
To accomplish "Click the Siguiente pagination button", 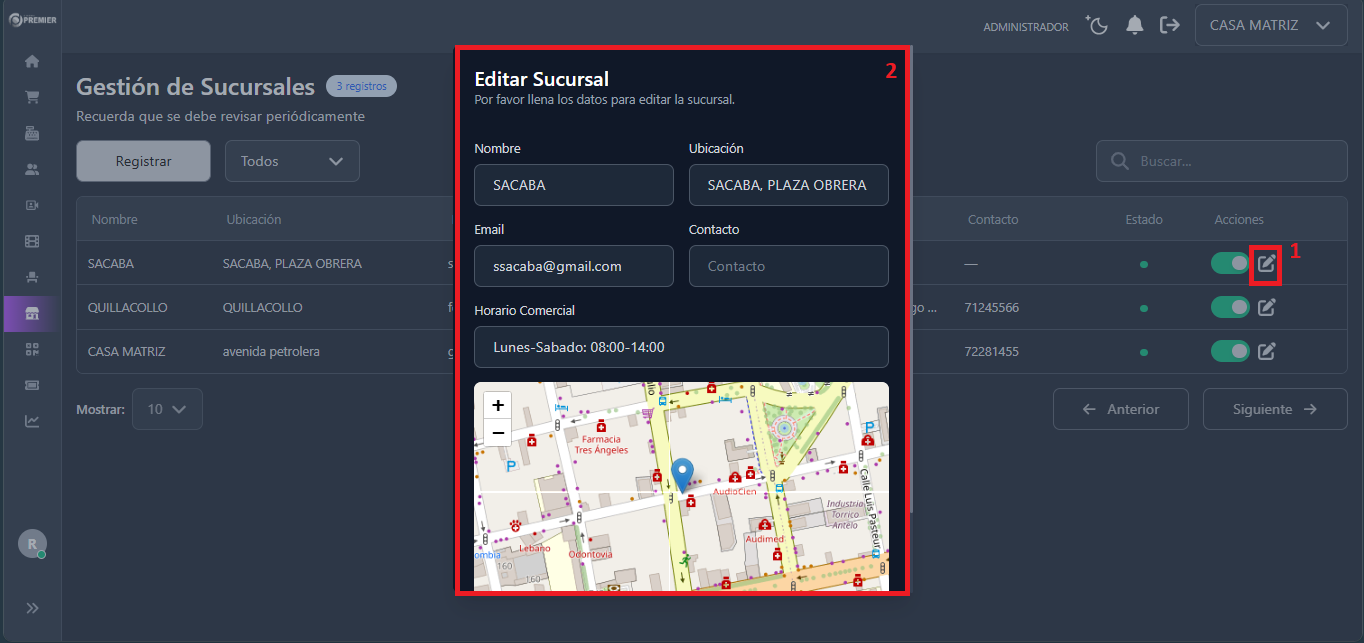I will (x=1274, y=409).
